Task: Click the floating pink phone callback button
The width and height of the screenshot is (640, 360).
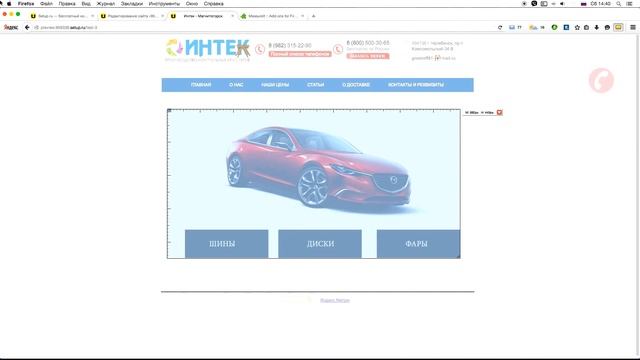Action: (x=601, y=80)
